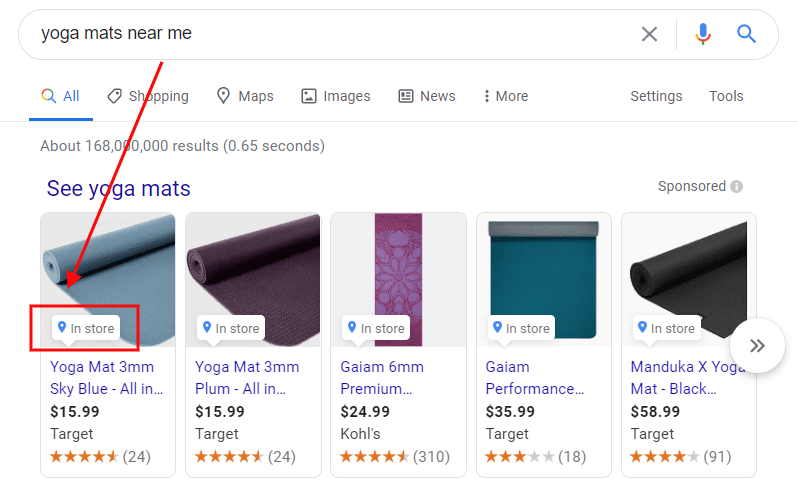
Task: Switch to the Images tab
Action: [336, 96]
